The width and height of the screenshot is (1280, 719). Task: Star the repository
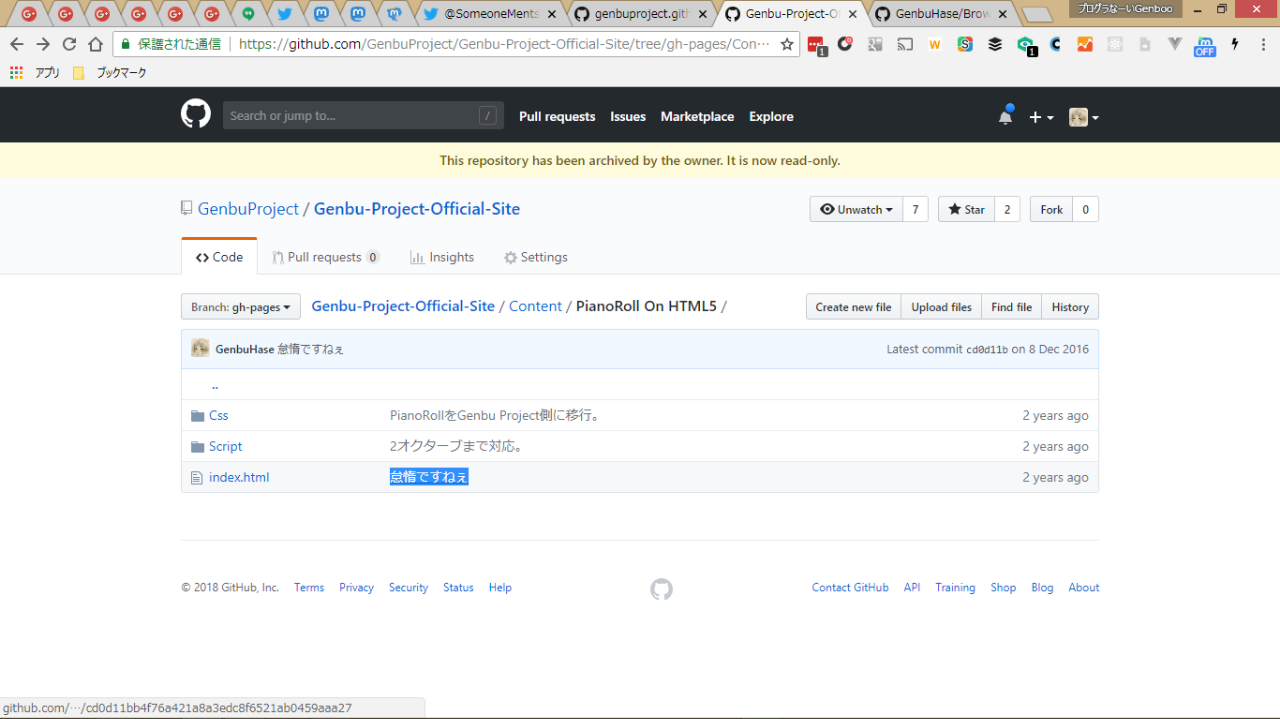pyautogui.click(x=966, y=209)
